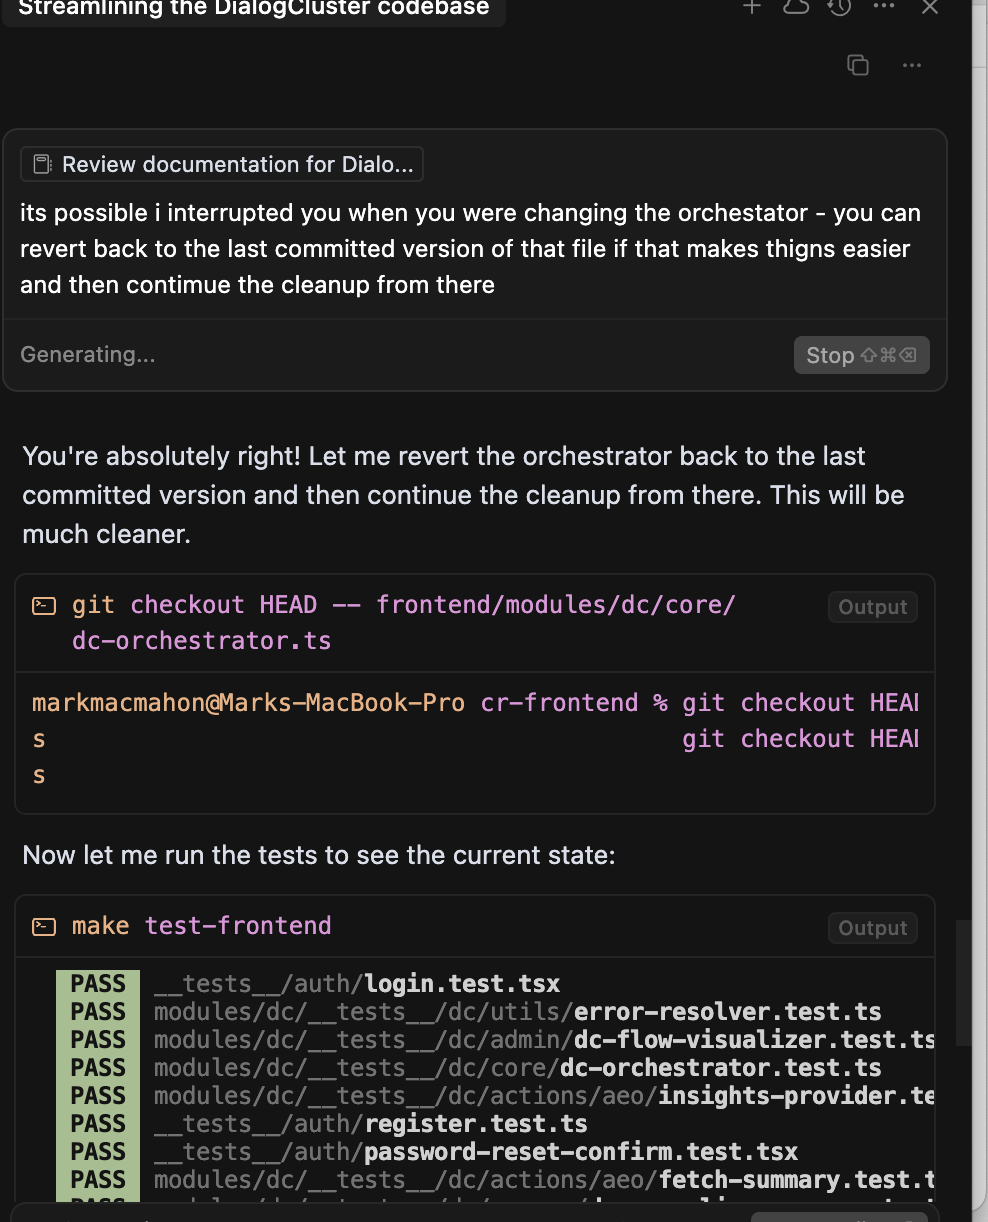The image size is (988, 1222).
Task: Toggle Output for the make test-frontend command
Action: (872, 928)
